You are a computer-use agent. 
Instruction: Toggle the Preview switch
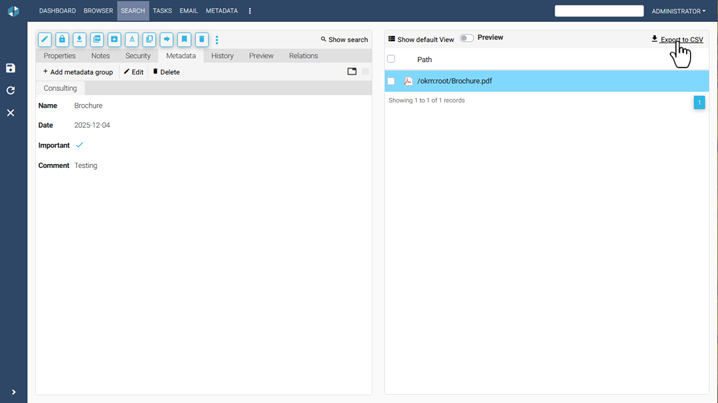467,38
